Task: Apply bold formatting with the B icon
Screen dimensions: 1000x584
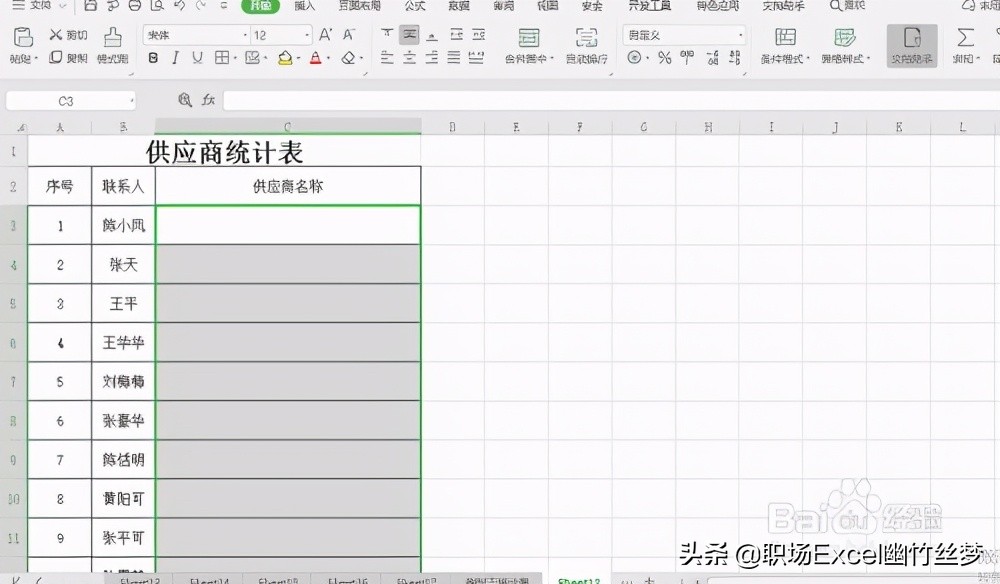Action: [x=152, y=58]
